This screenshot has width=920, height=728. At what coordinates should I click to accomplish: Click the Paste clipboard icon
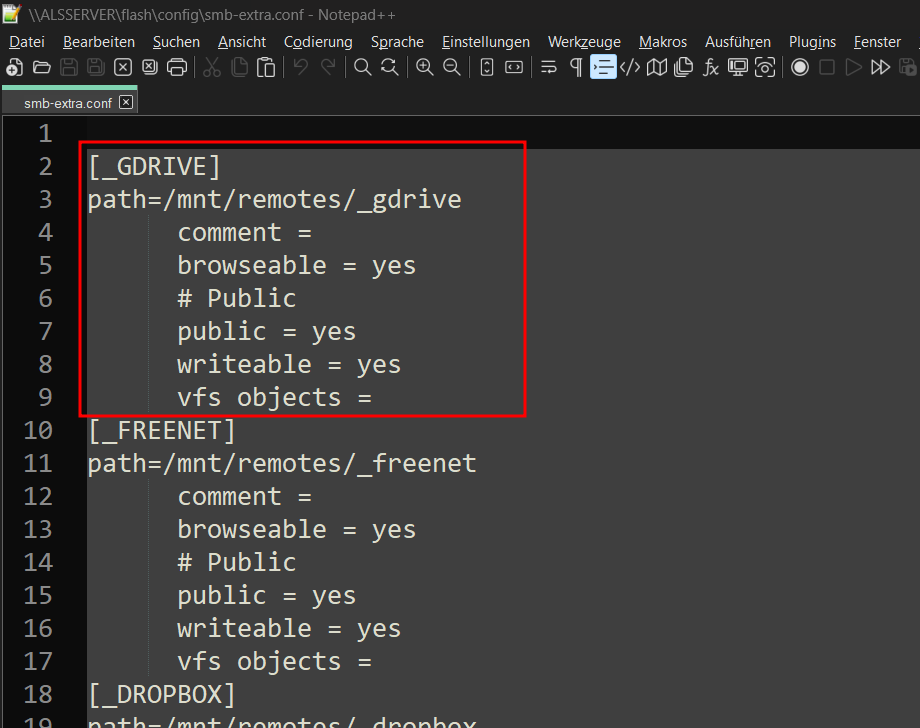[266, 67]
